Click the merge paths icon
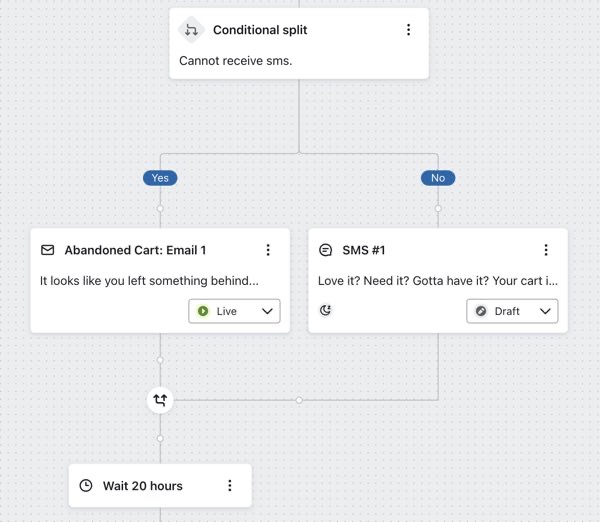 coord(160,400)
